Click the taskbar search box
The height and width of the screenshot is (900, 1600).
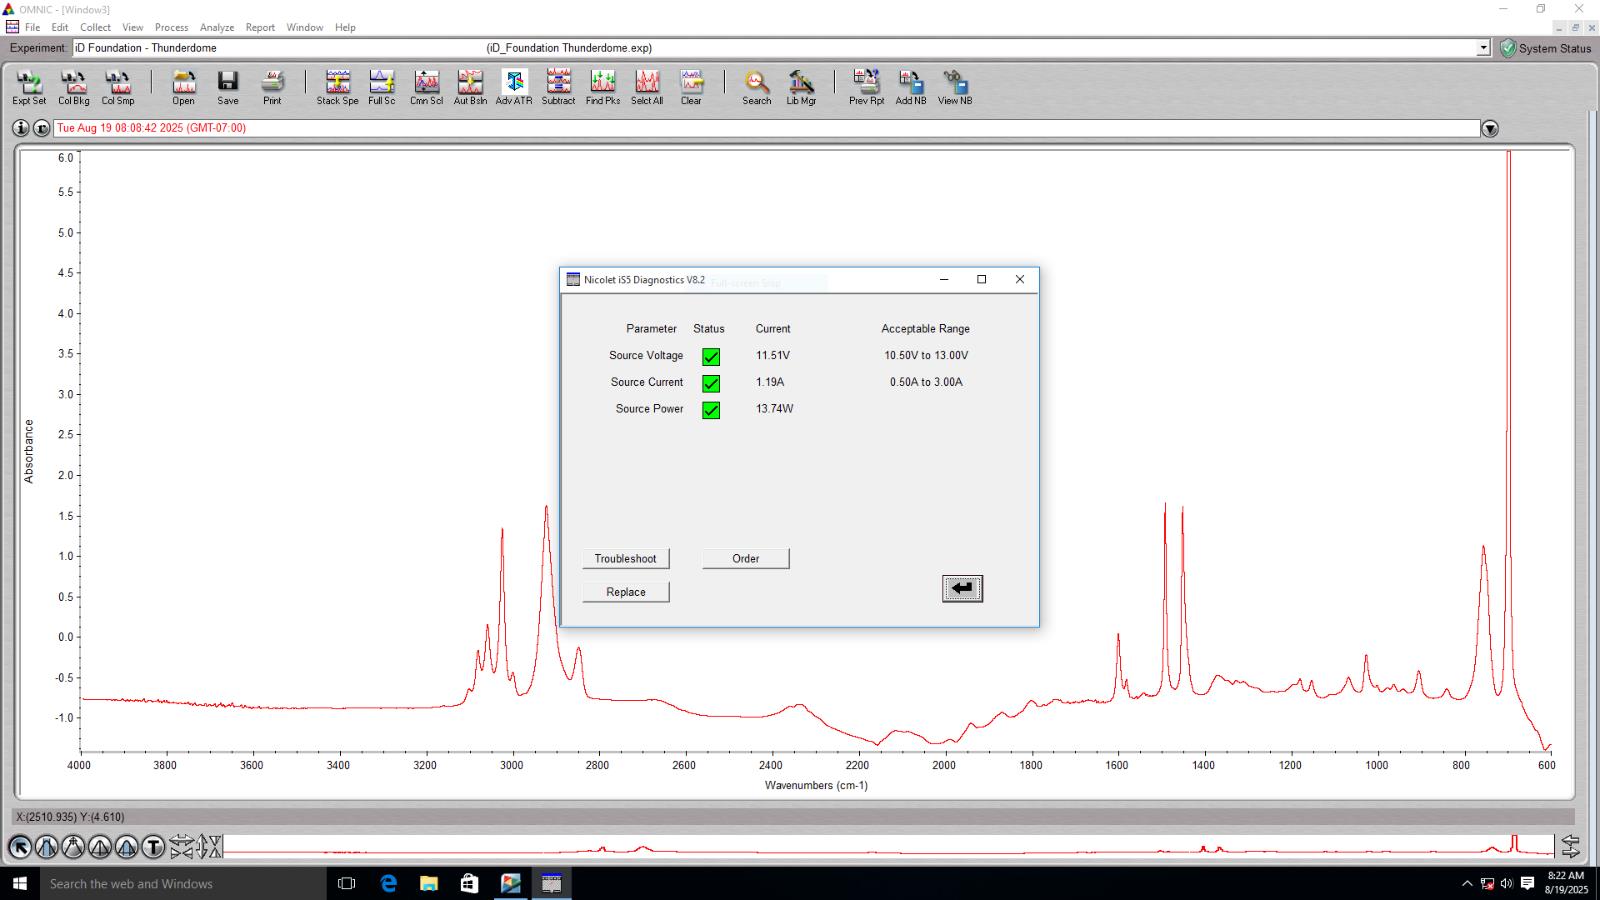point(183,883)
